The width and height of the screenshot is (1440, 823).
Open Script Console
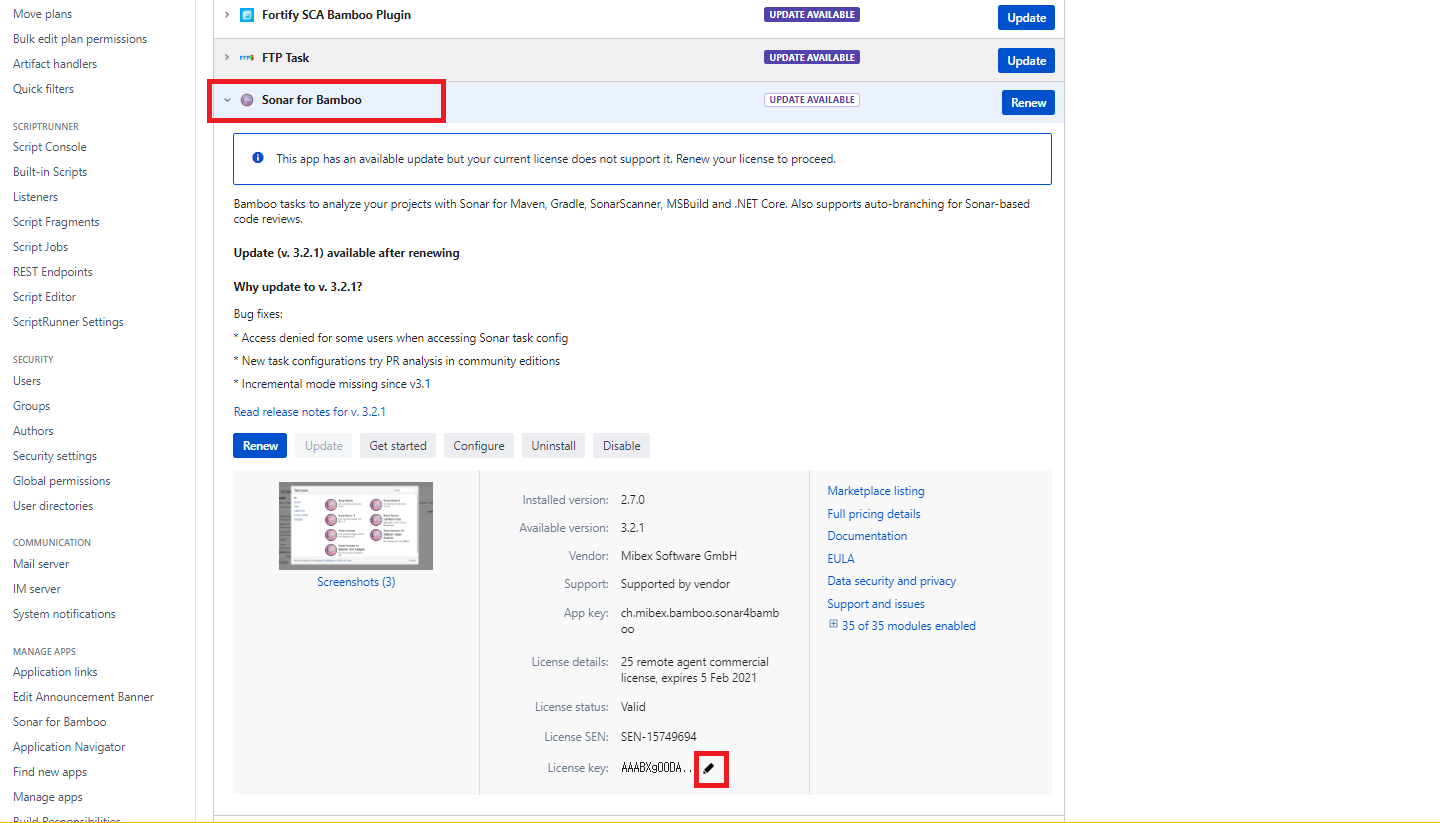tap(50, 147)
